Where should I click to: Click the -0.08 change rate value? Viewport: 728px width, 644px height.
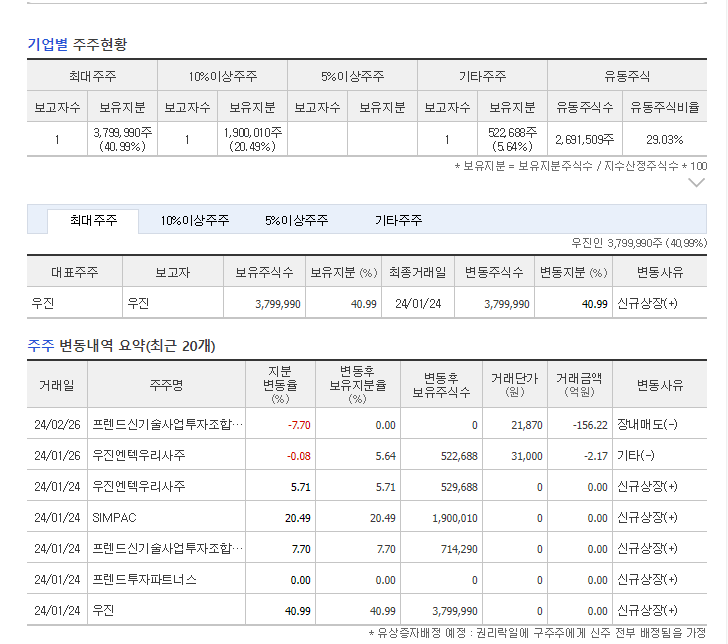[x=299, y=456]
